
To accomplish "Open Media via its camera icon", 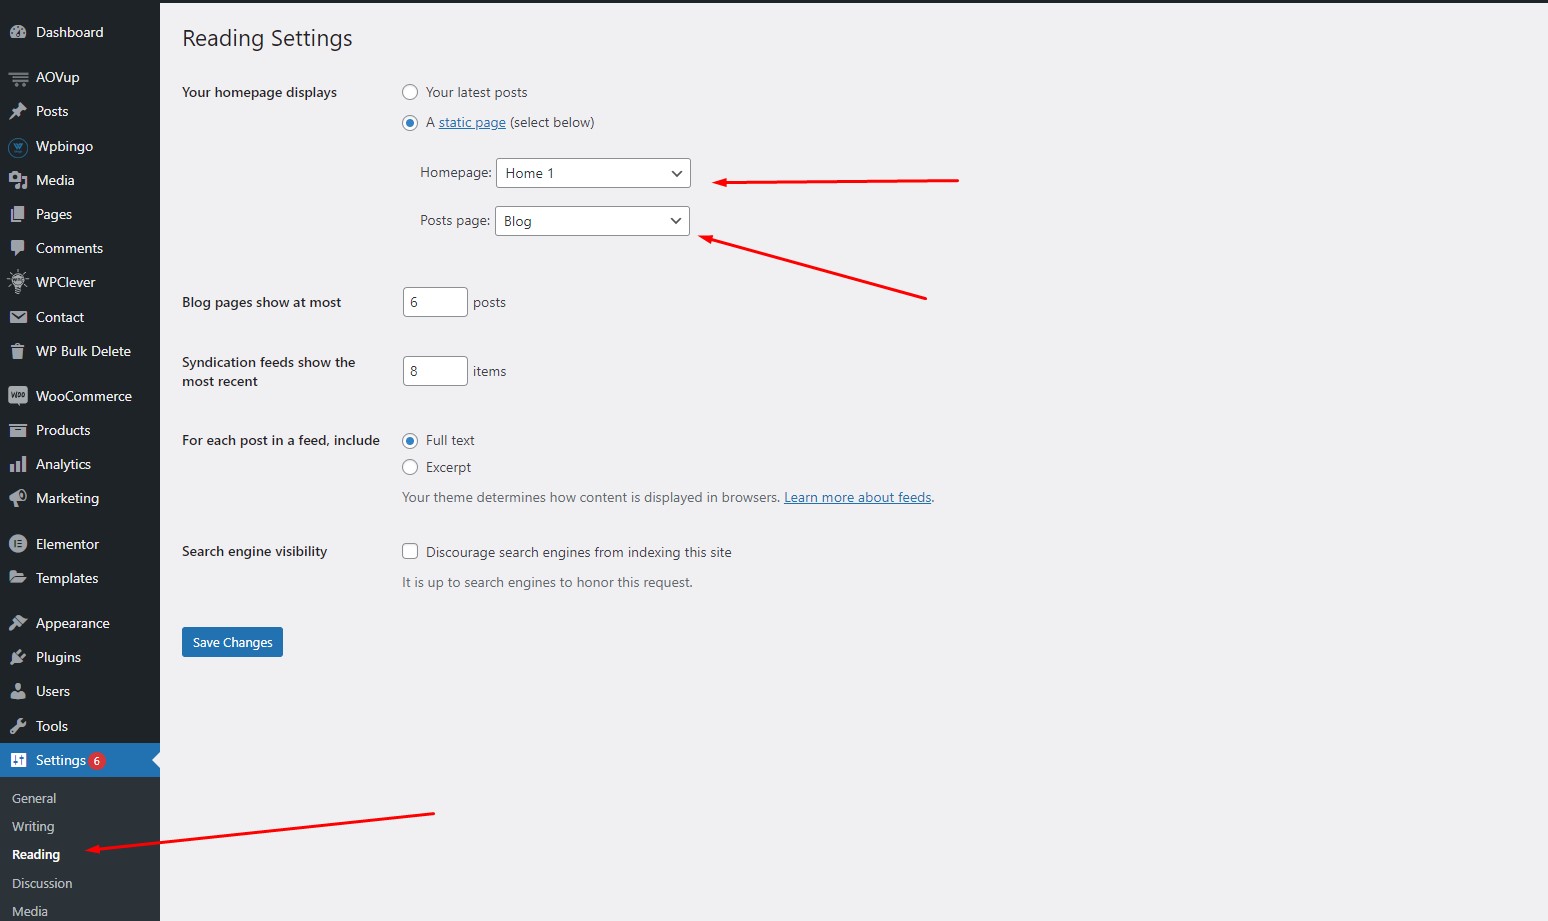I will coord(17,180).
